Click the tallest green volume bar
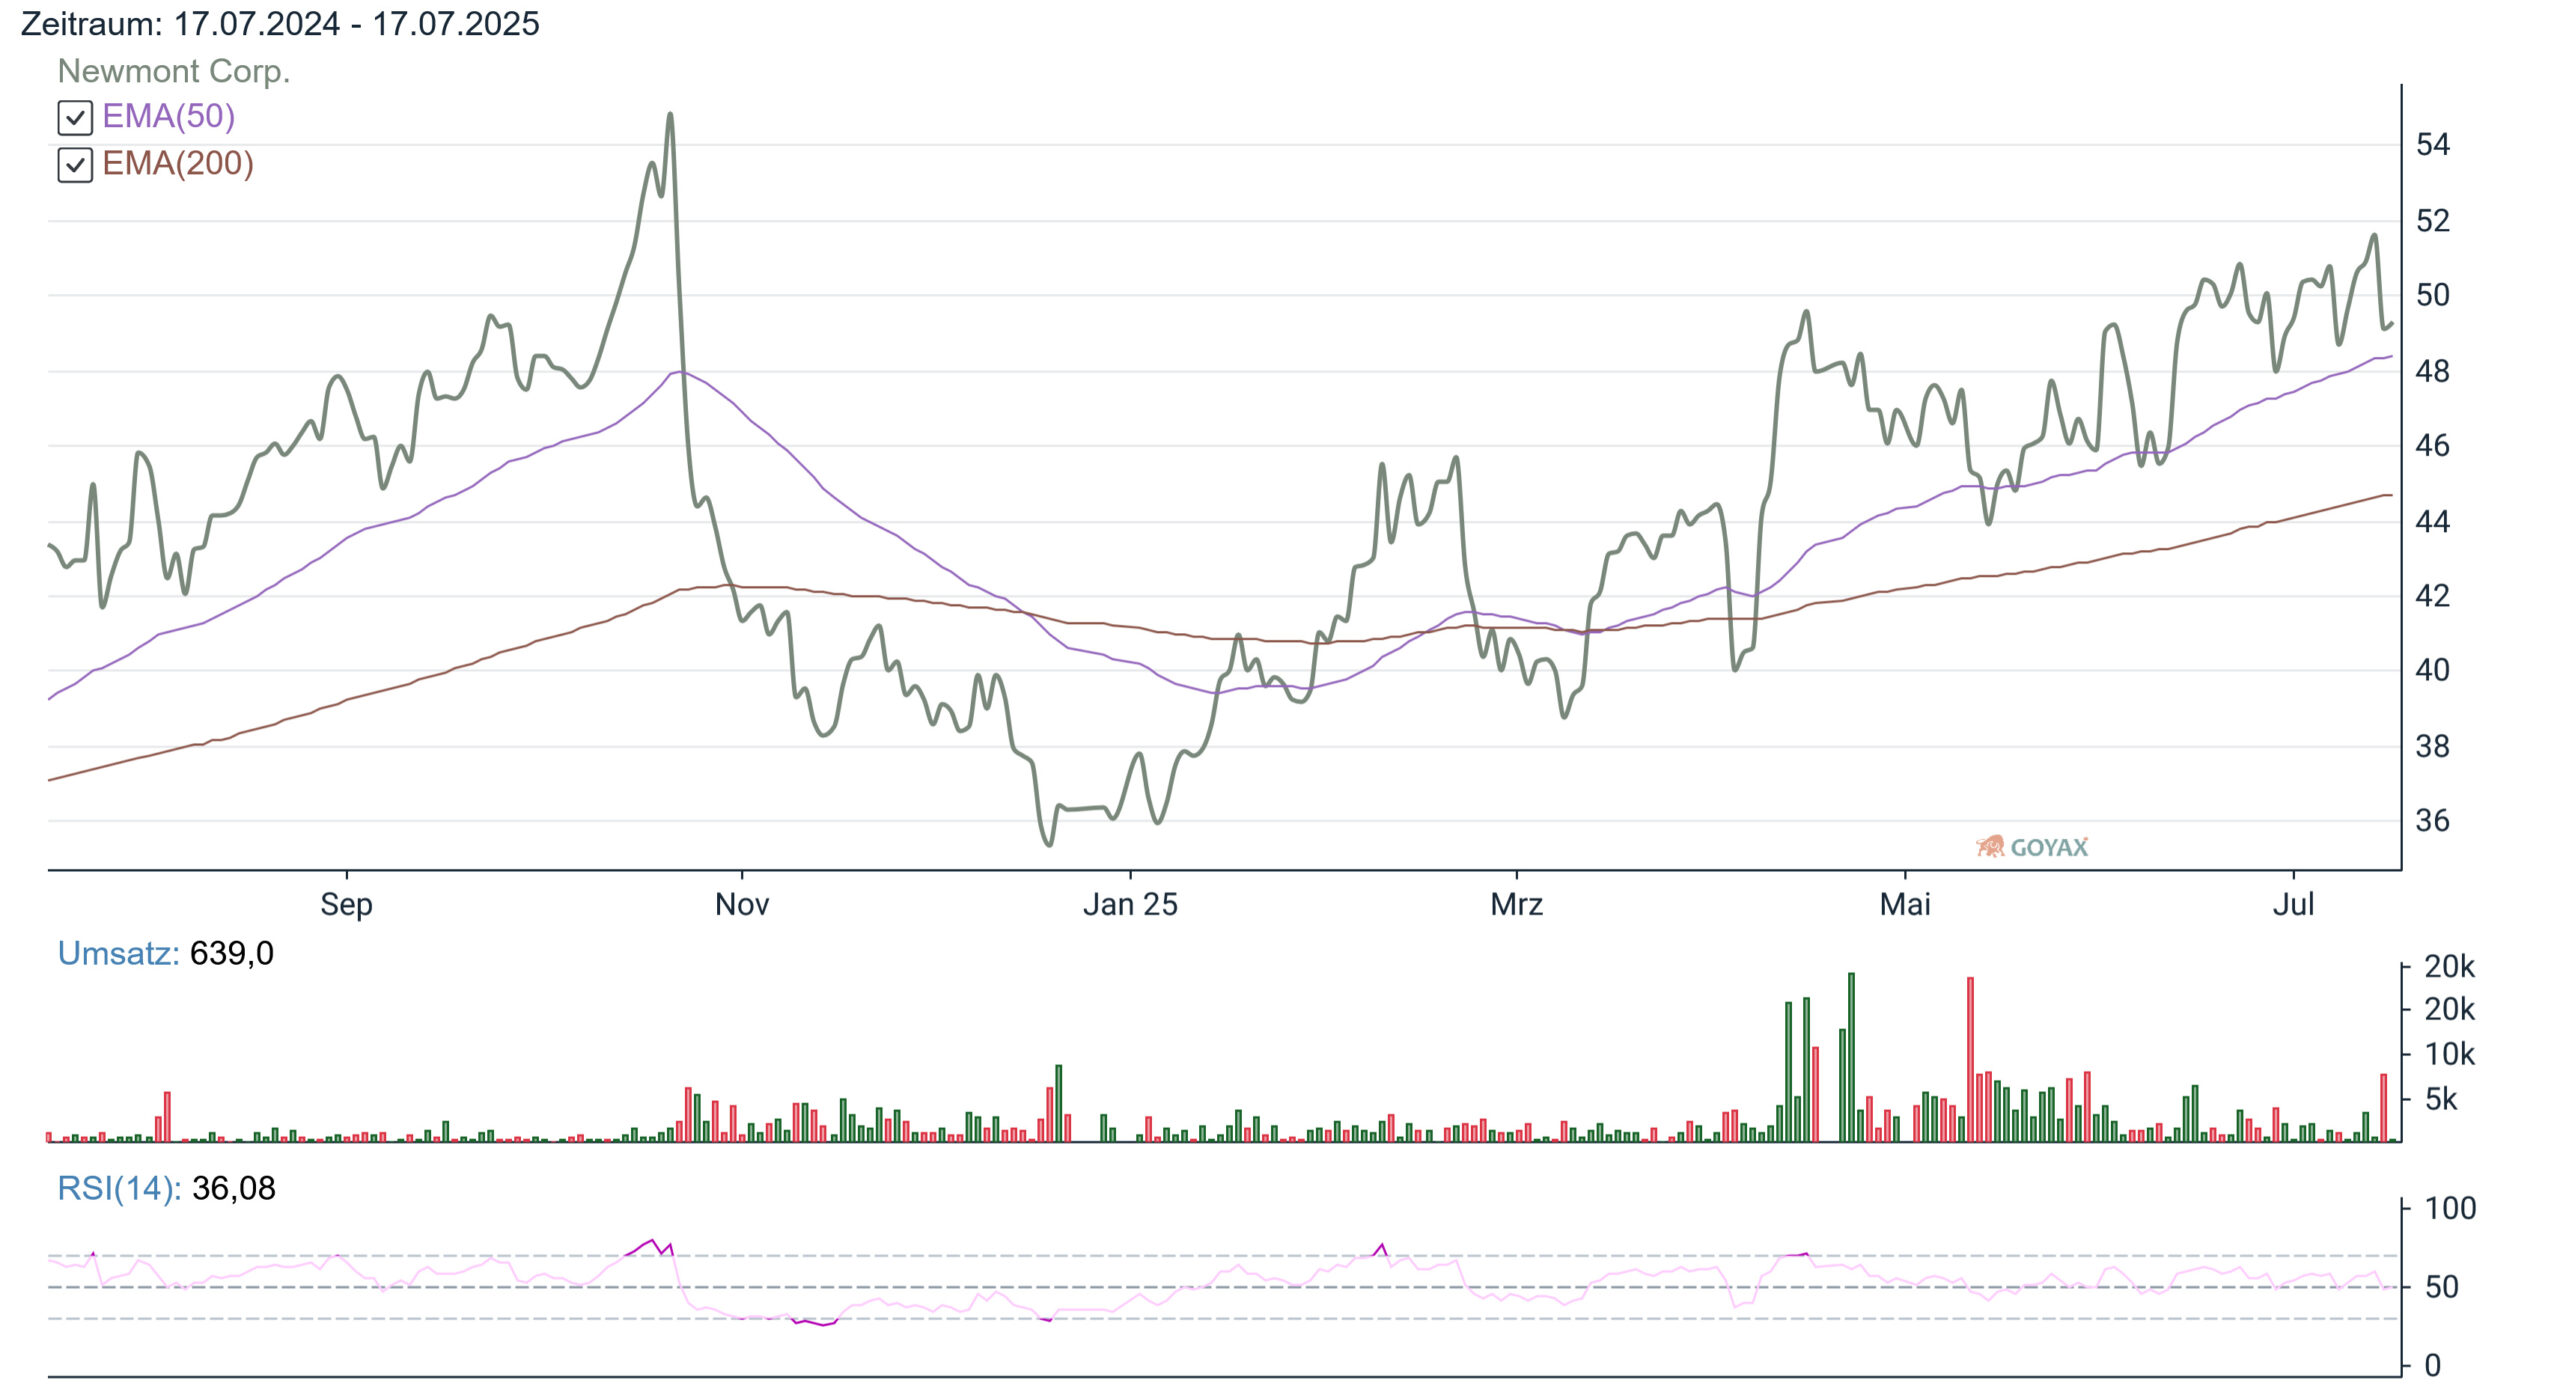This screenshot has height=1386, width=2560. coord(1851,1057)
